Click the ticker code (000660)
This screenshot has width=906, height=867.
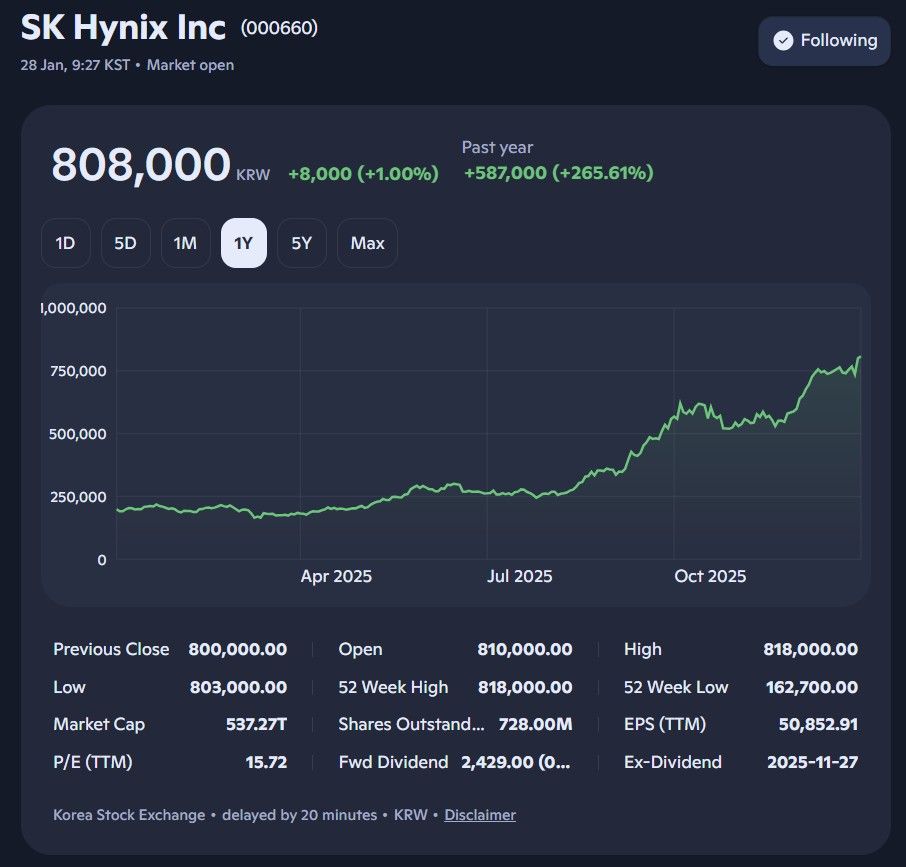[x=279, y=28]
